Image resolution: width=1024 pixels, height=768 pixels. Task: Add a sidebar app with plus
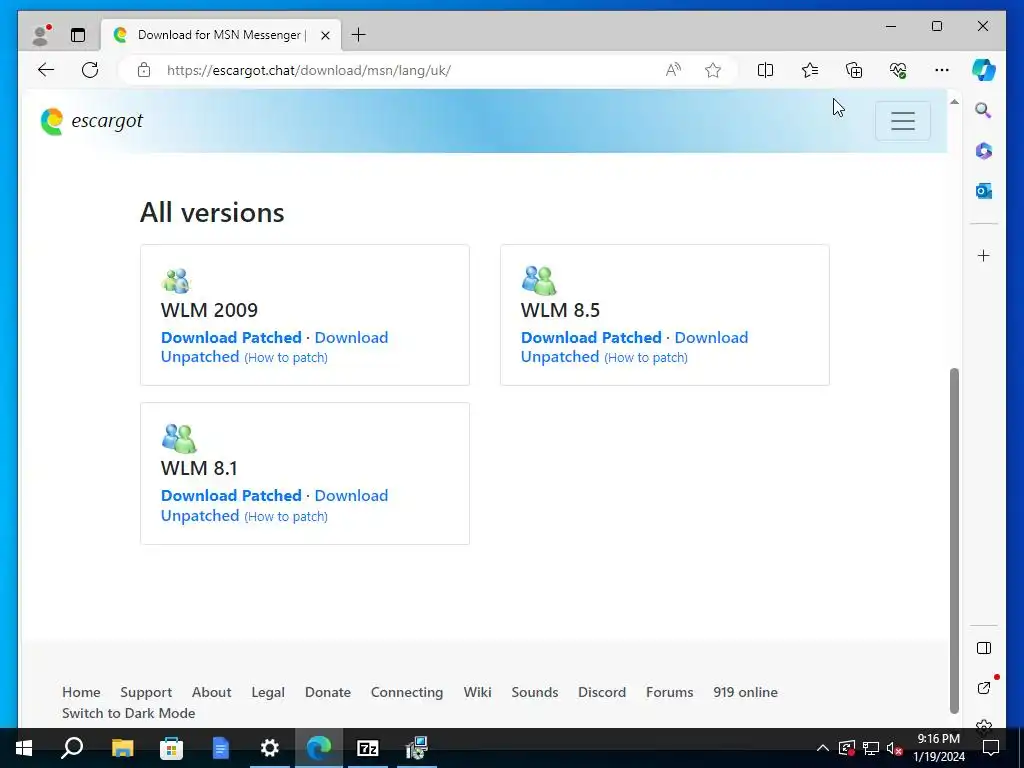(x=984, y=255)
